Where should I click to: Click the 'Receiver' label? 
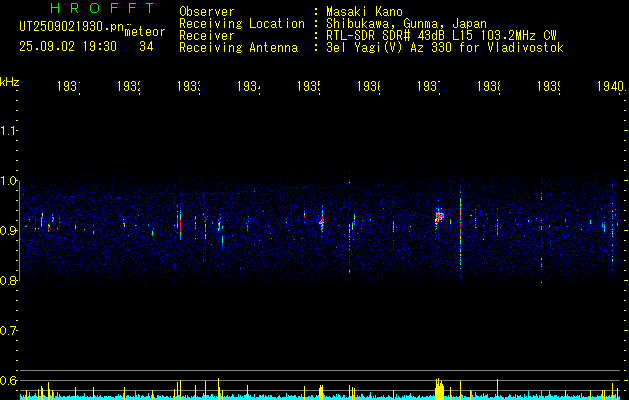coord(207,36)
